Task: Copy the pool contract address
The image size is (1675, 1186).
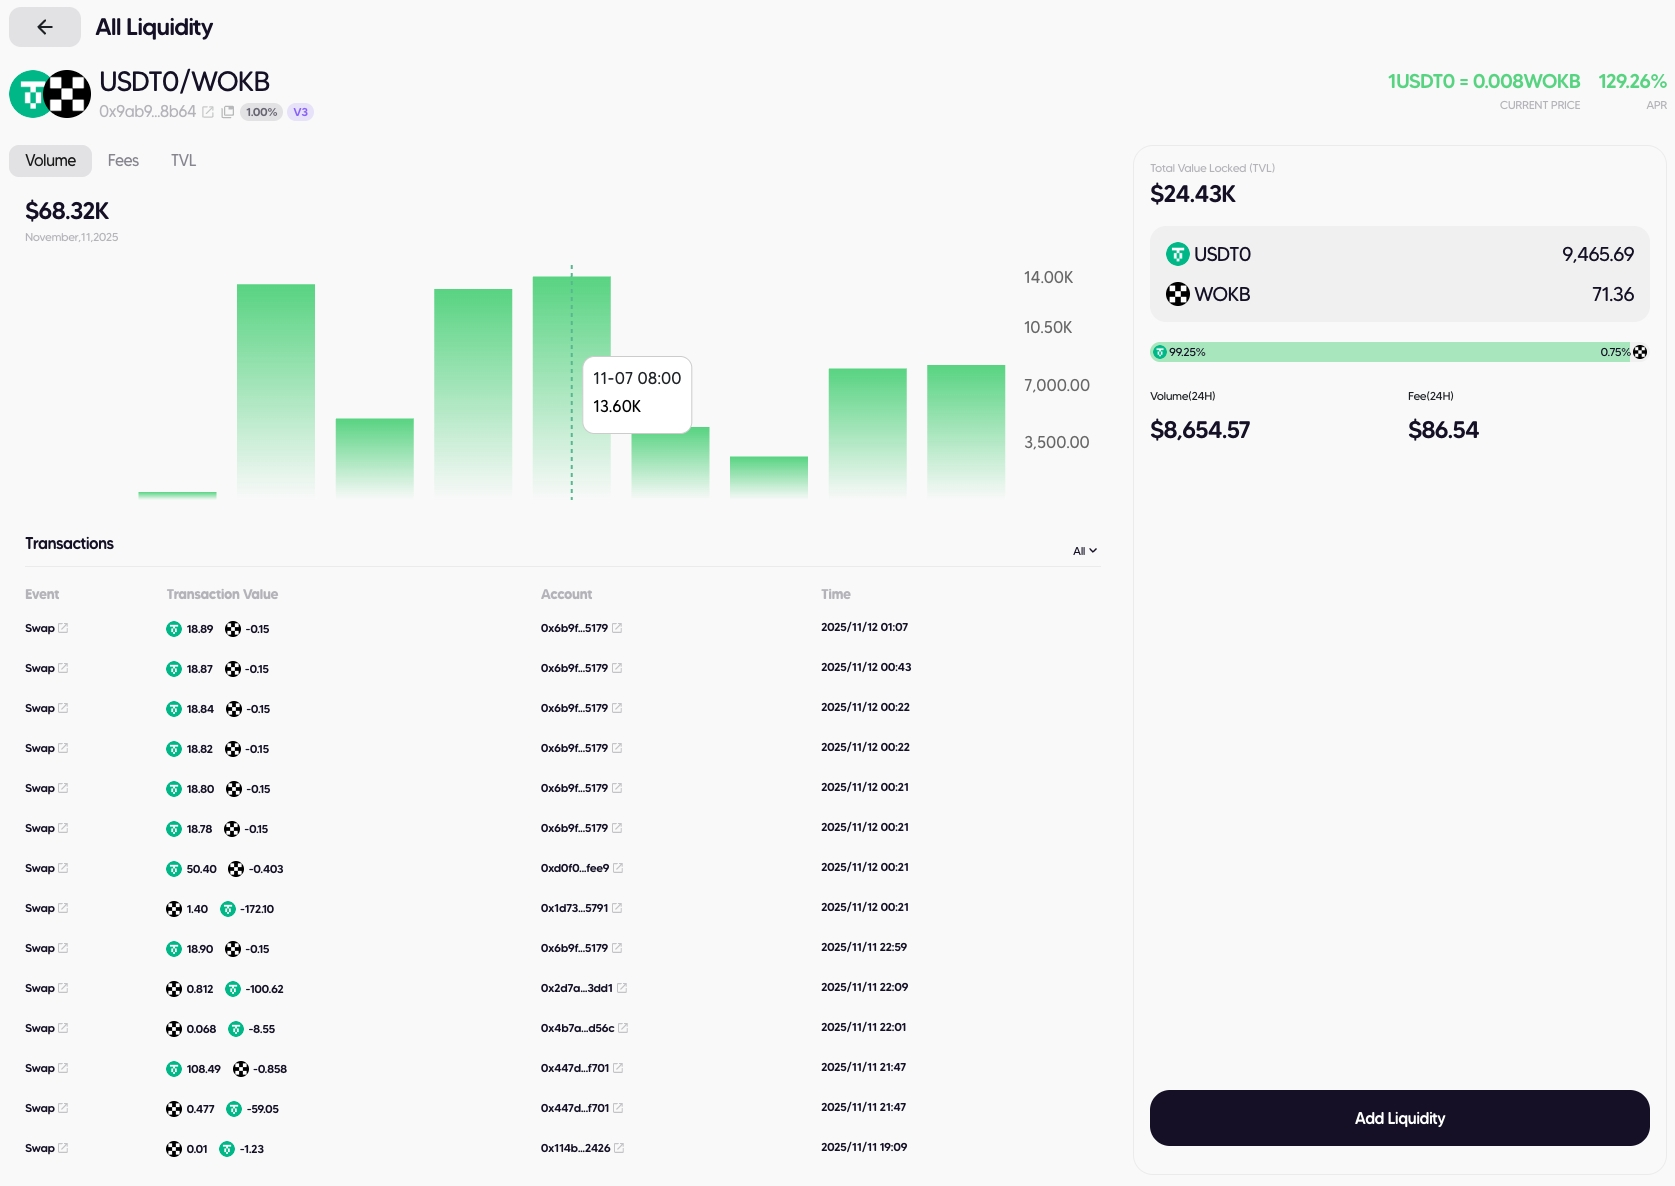Action: 228,112
